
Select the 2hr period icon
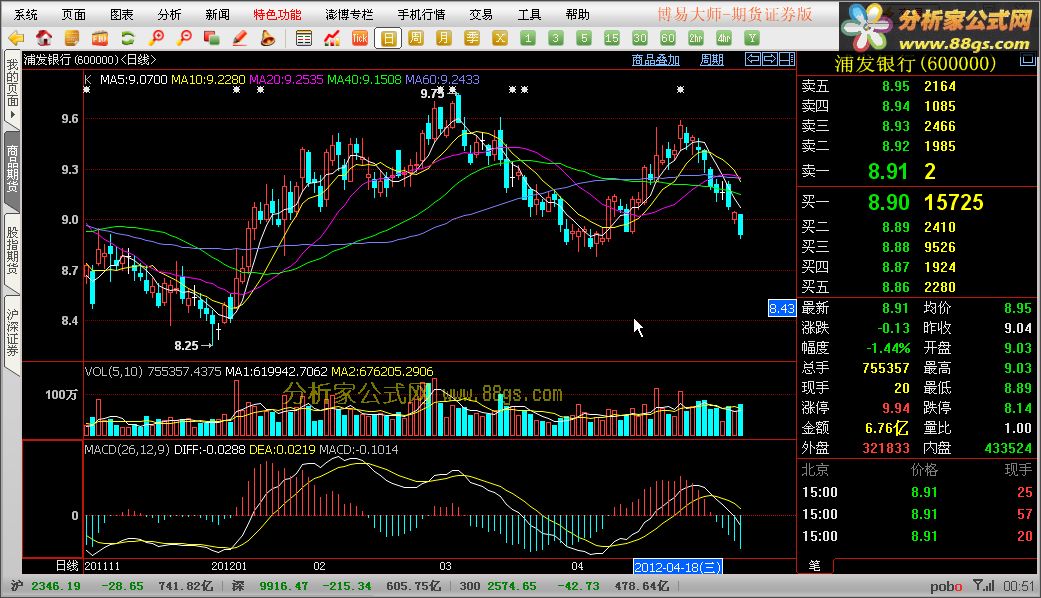696,38
